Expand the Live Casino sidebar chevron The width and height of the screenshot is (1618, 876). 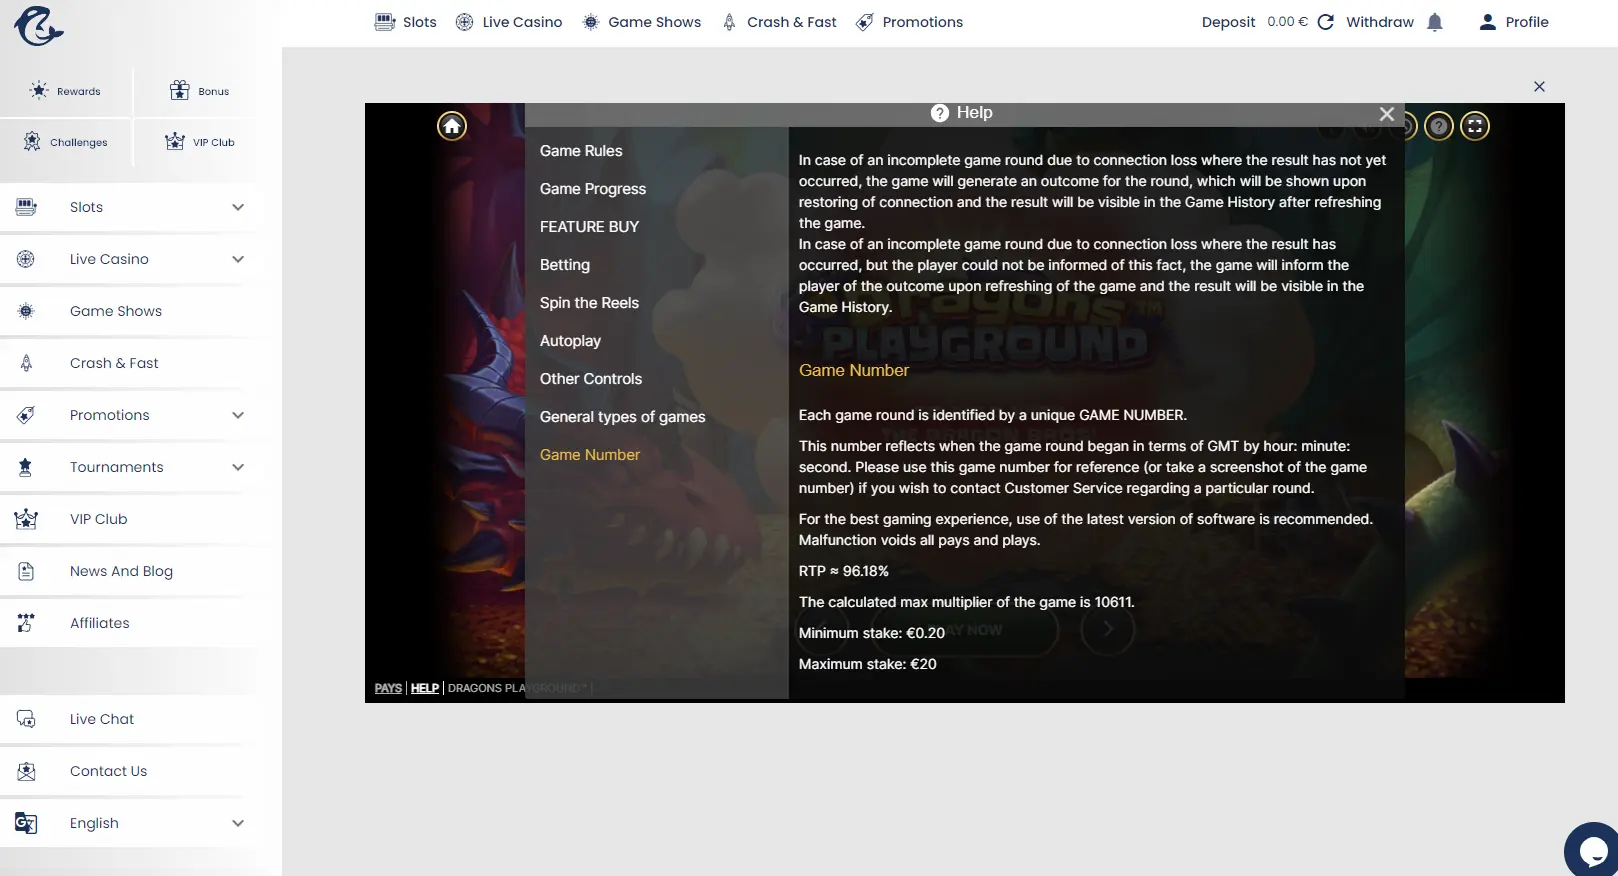(x=238, y=259)
